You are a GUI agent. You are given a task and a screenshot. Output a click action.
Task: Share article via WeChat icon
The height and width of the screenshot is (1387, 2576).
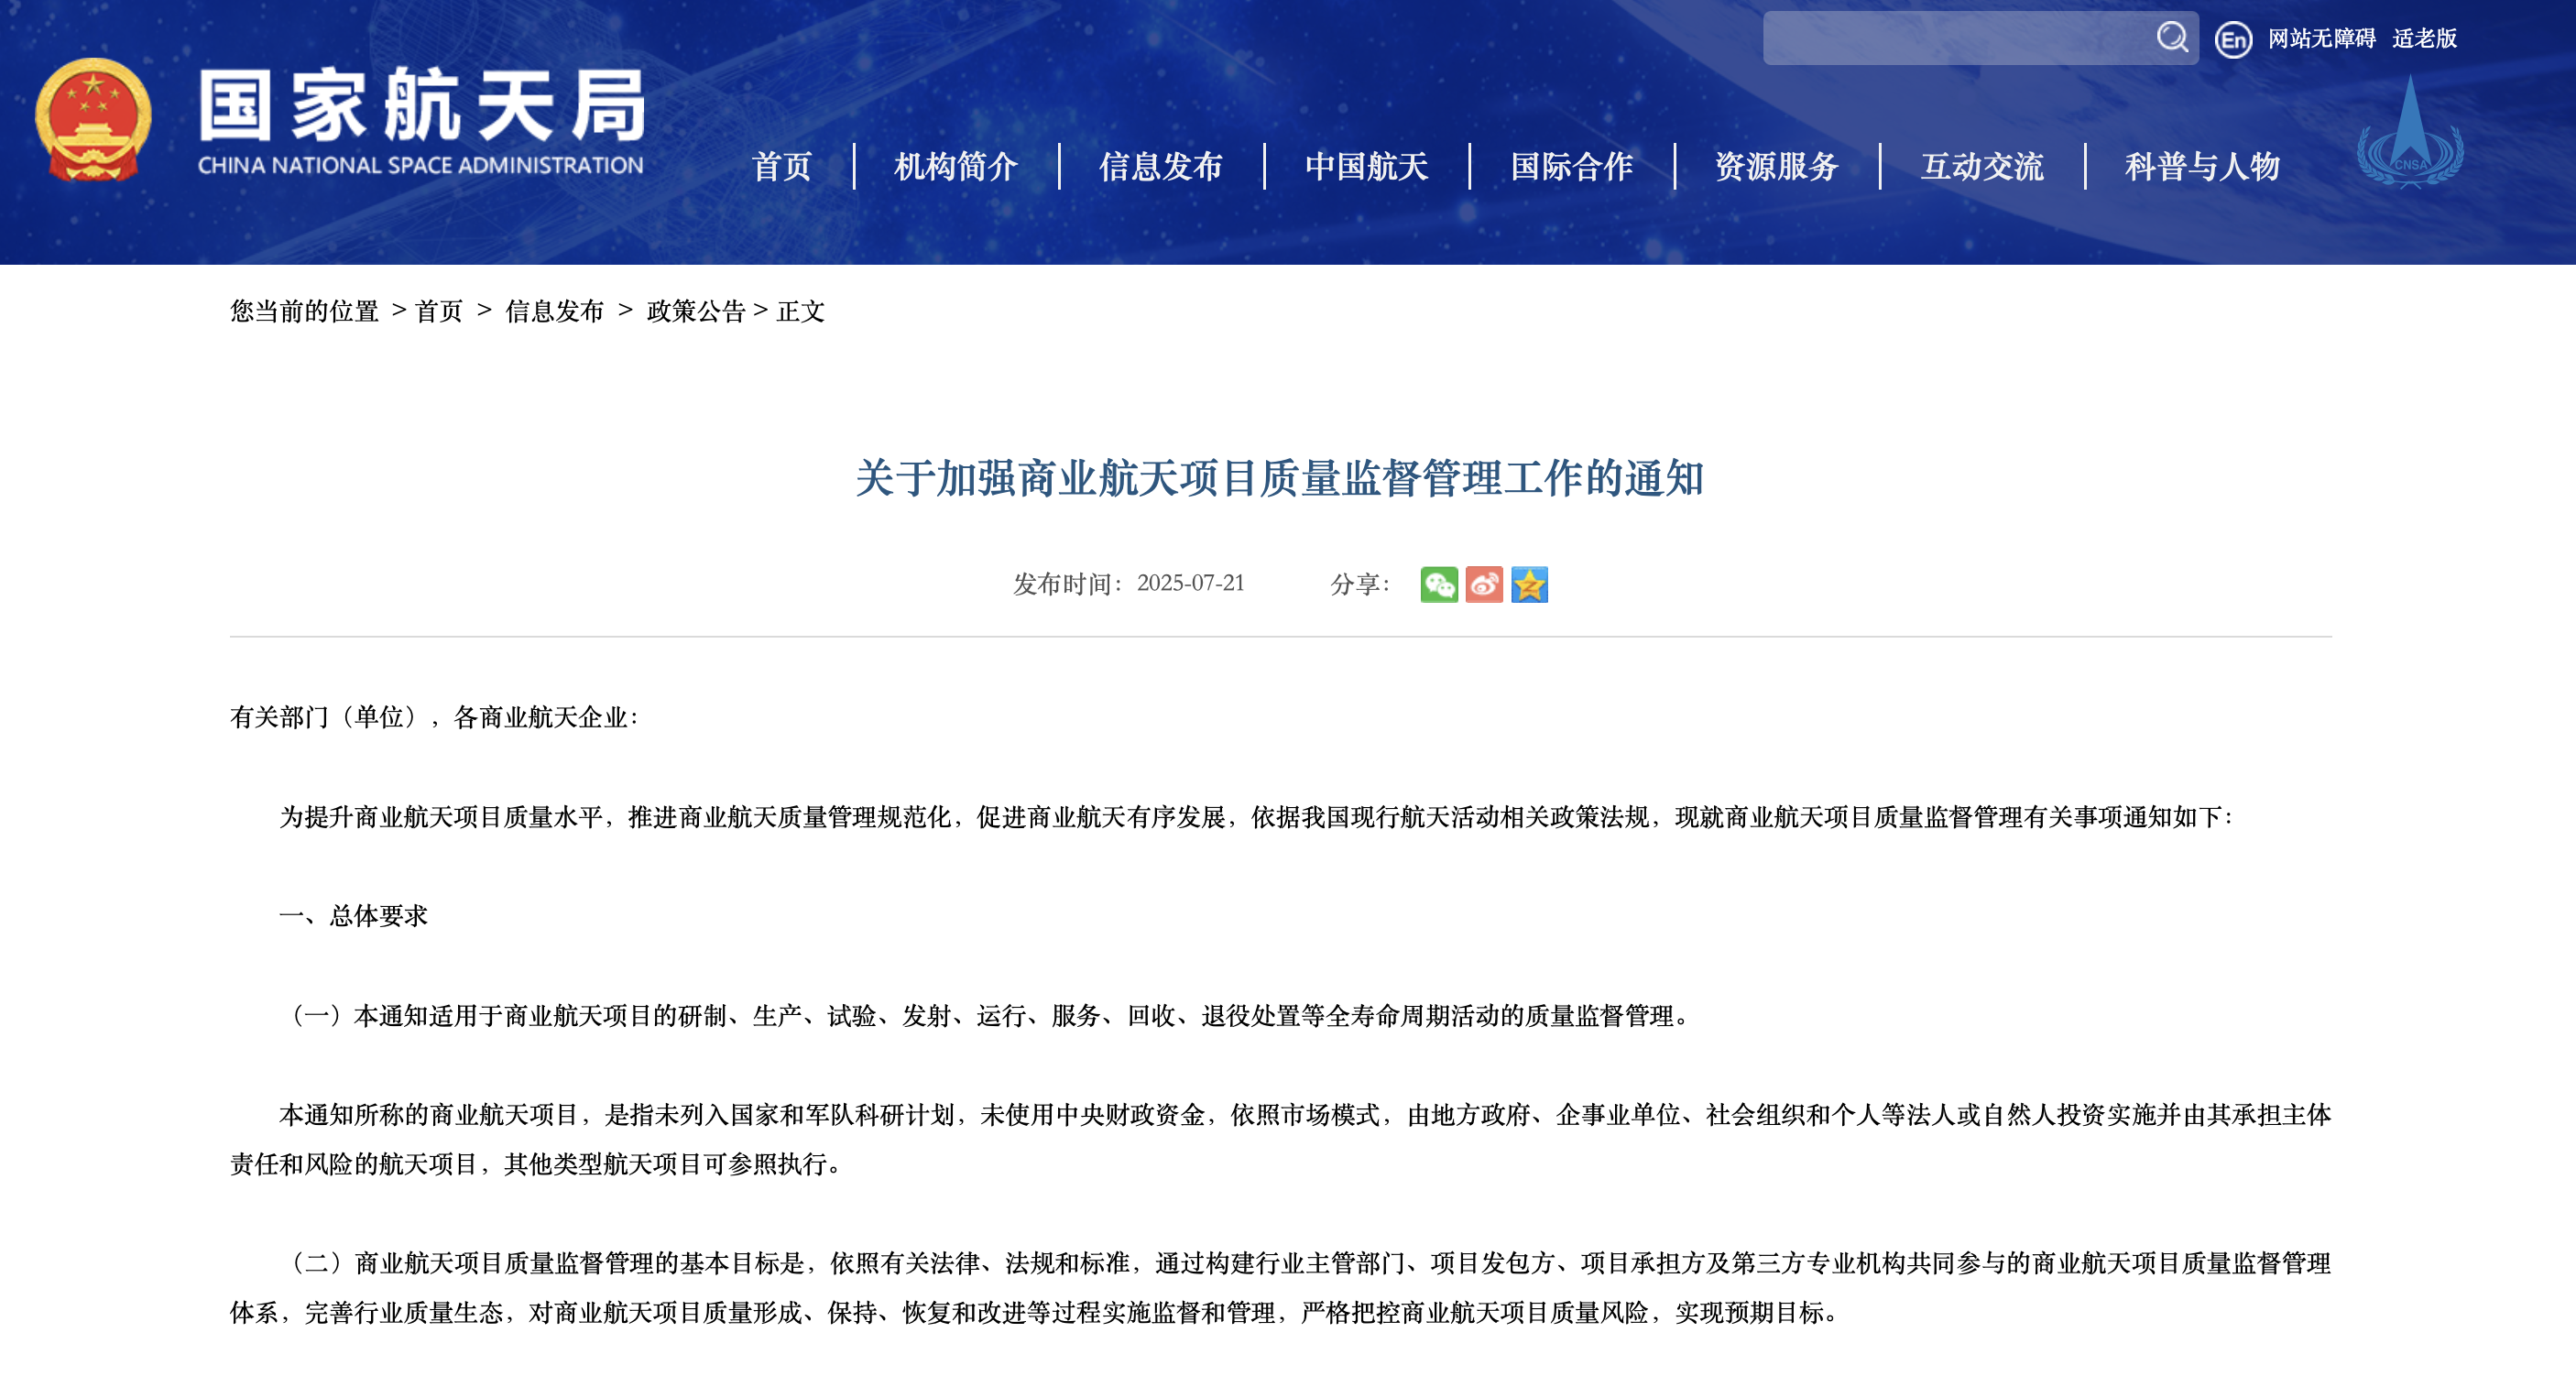coord(1438,584)
